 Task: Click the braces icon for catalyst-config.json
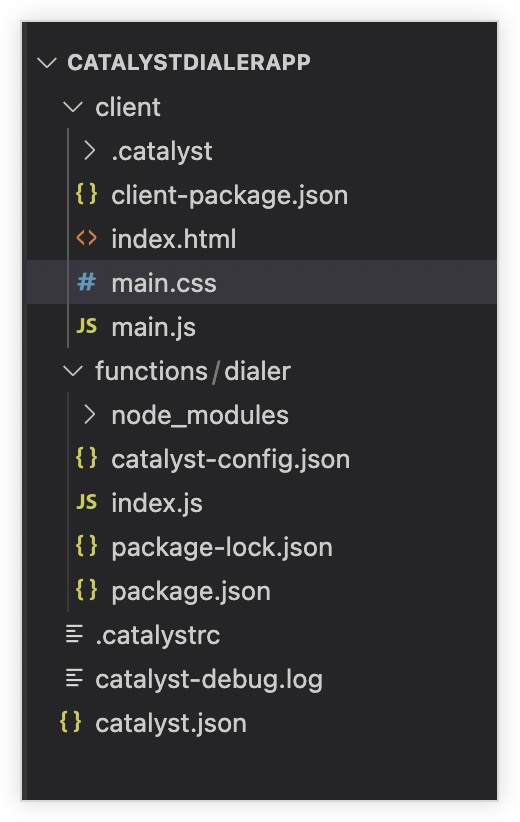pos(86,458)
